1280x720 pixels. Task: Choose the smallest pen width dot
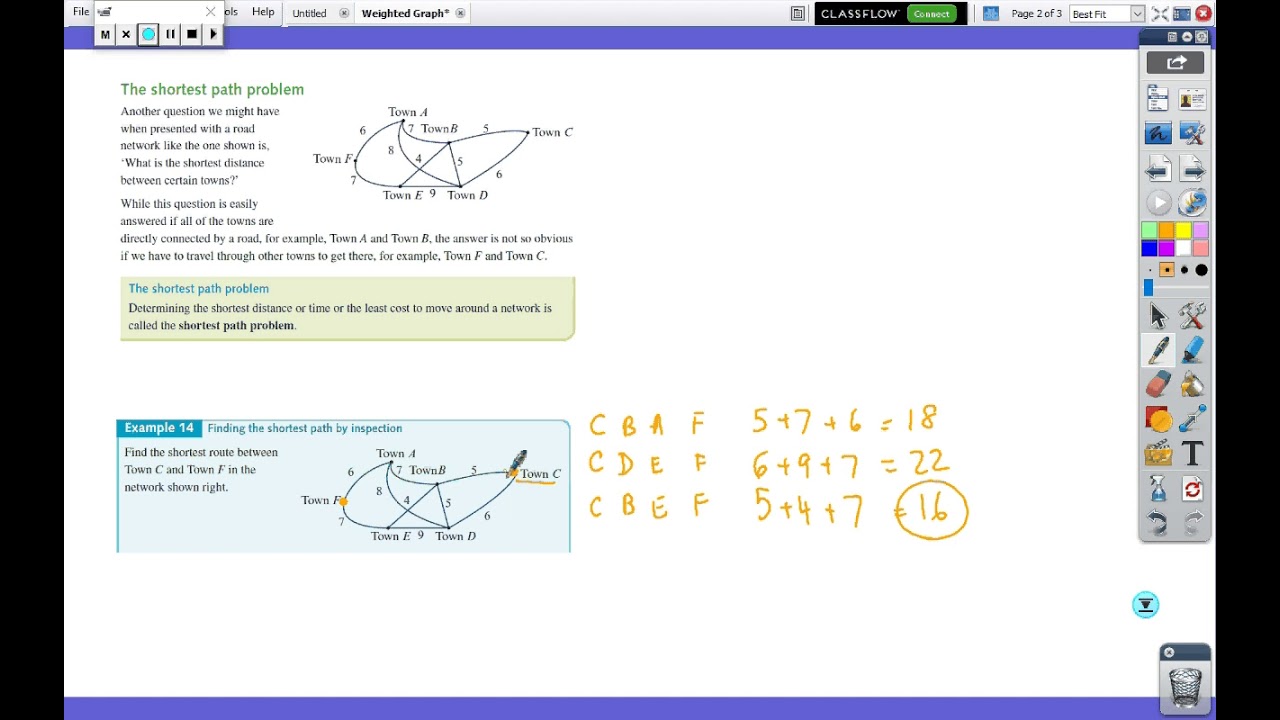(1149, 270)
